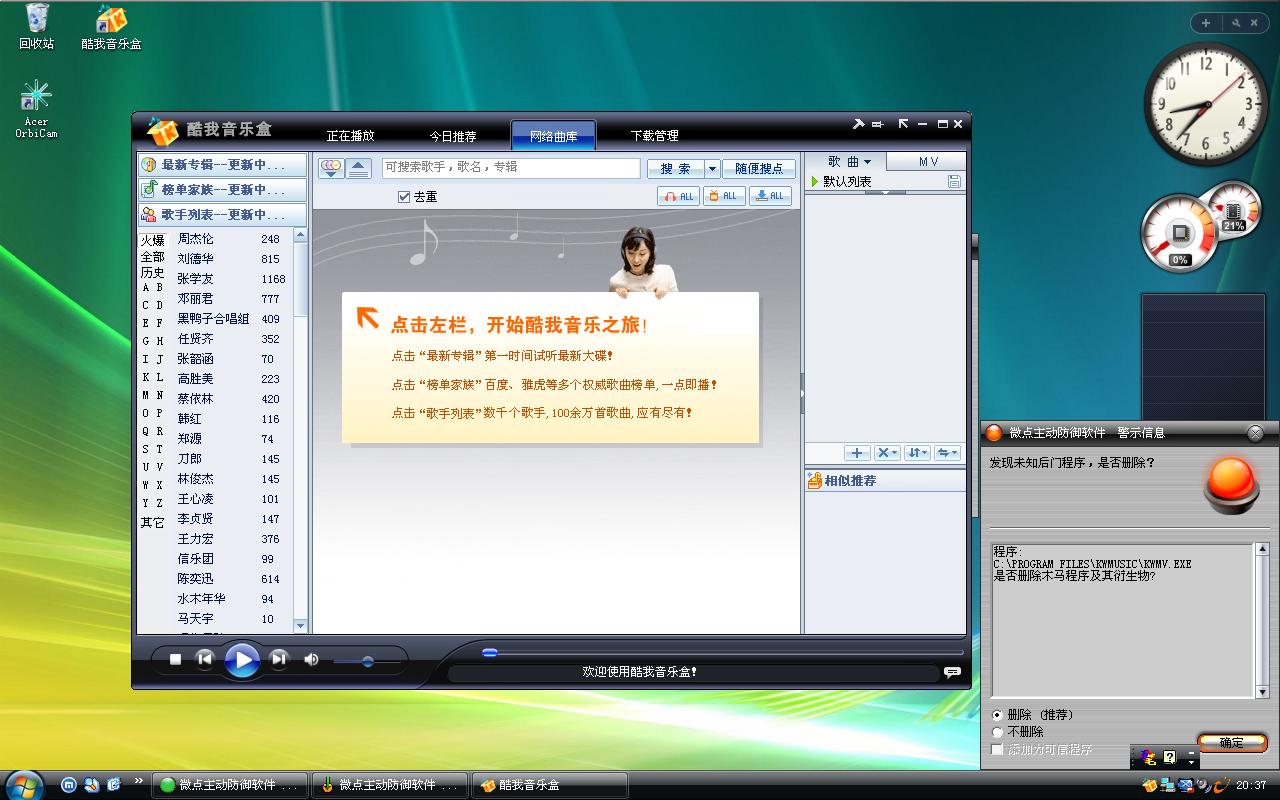This screenshot has height=800, width=1280.
Task: Toggle the 添加为可信程序 checkbox
Action: [997, 749]
